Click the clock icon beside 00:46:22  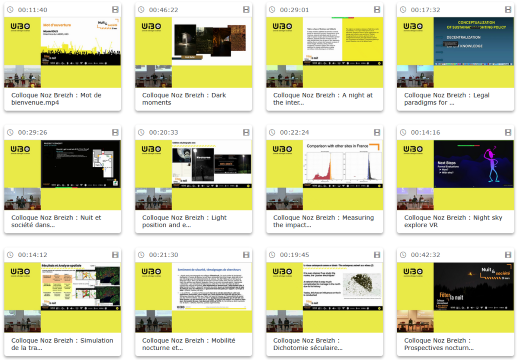[x=141, y=10]
